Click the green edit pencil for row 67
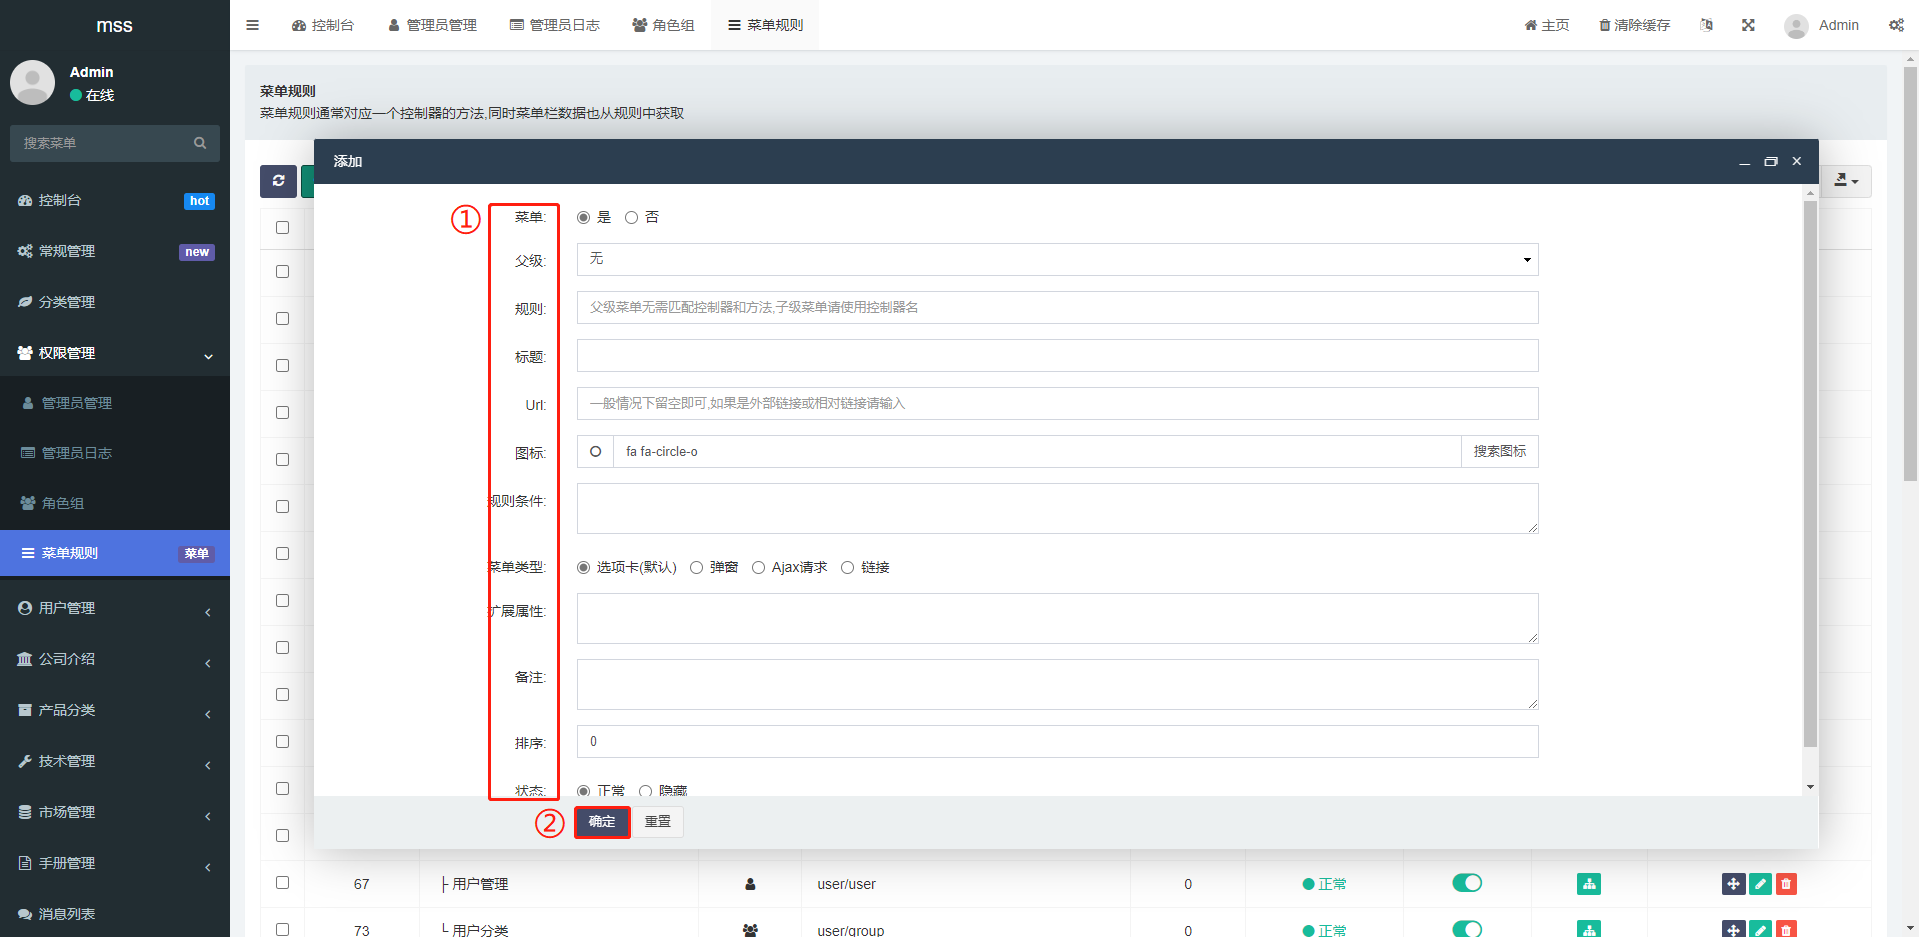 click(1760, 884)
